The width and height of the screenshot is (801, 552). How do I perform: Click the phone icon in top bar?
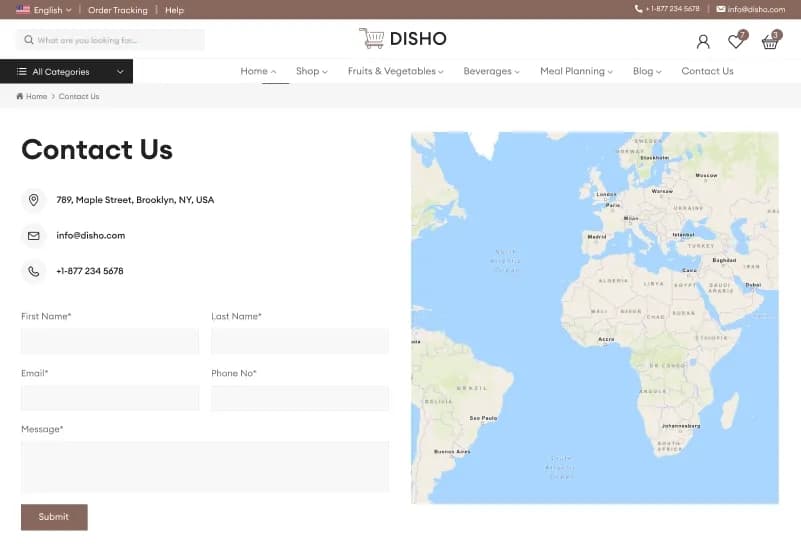coord(638,9)
